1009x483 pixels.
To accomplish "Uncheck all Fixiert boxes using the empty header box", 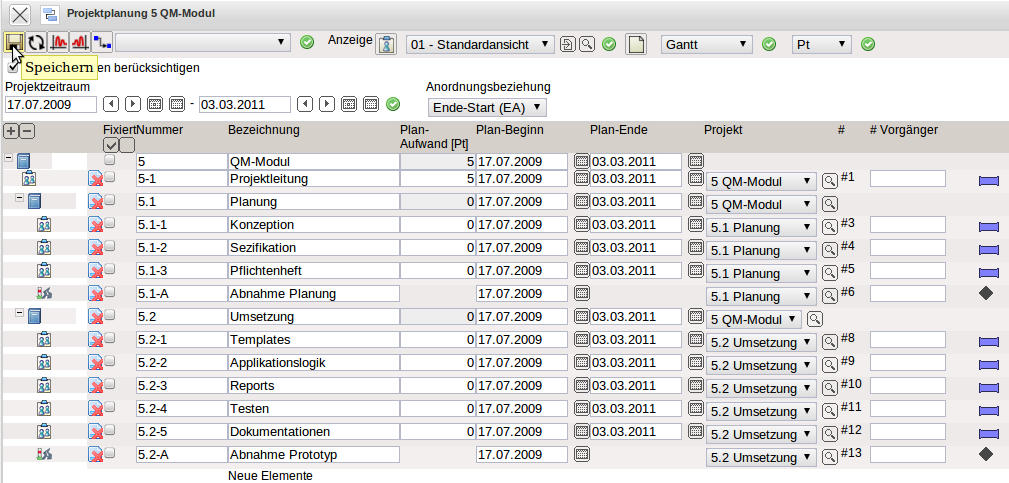I will pyautogui.click(x=127, y=145).
